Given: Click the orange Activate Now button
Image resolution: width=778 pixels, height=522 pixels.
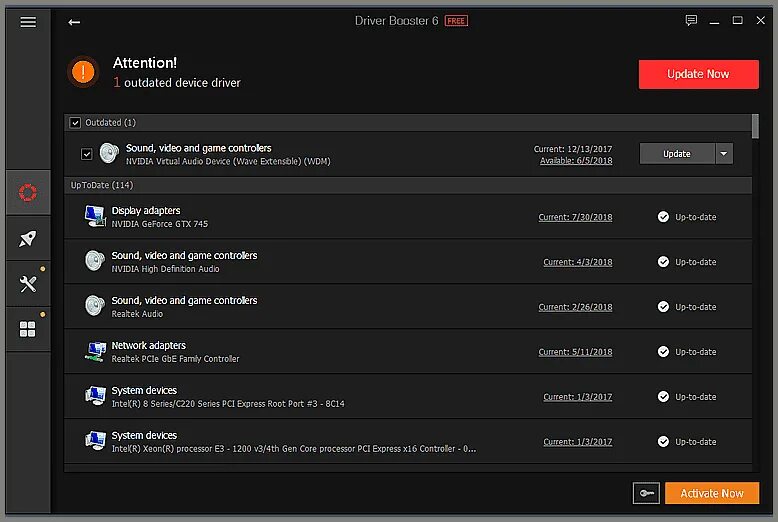Looking at the screenshot, I should click(712, 493).
